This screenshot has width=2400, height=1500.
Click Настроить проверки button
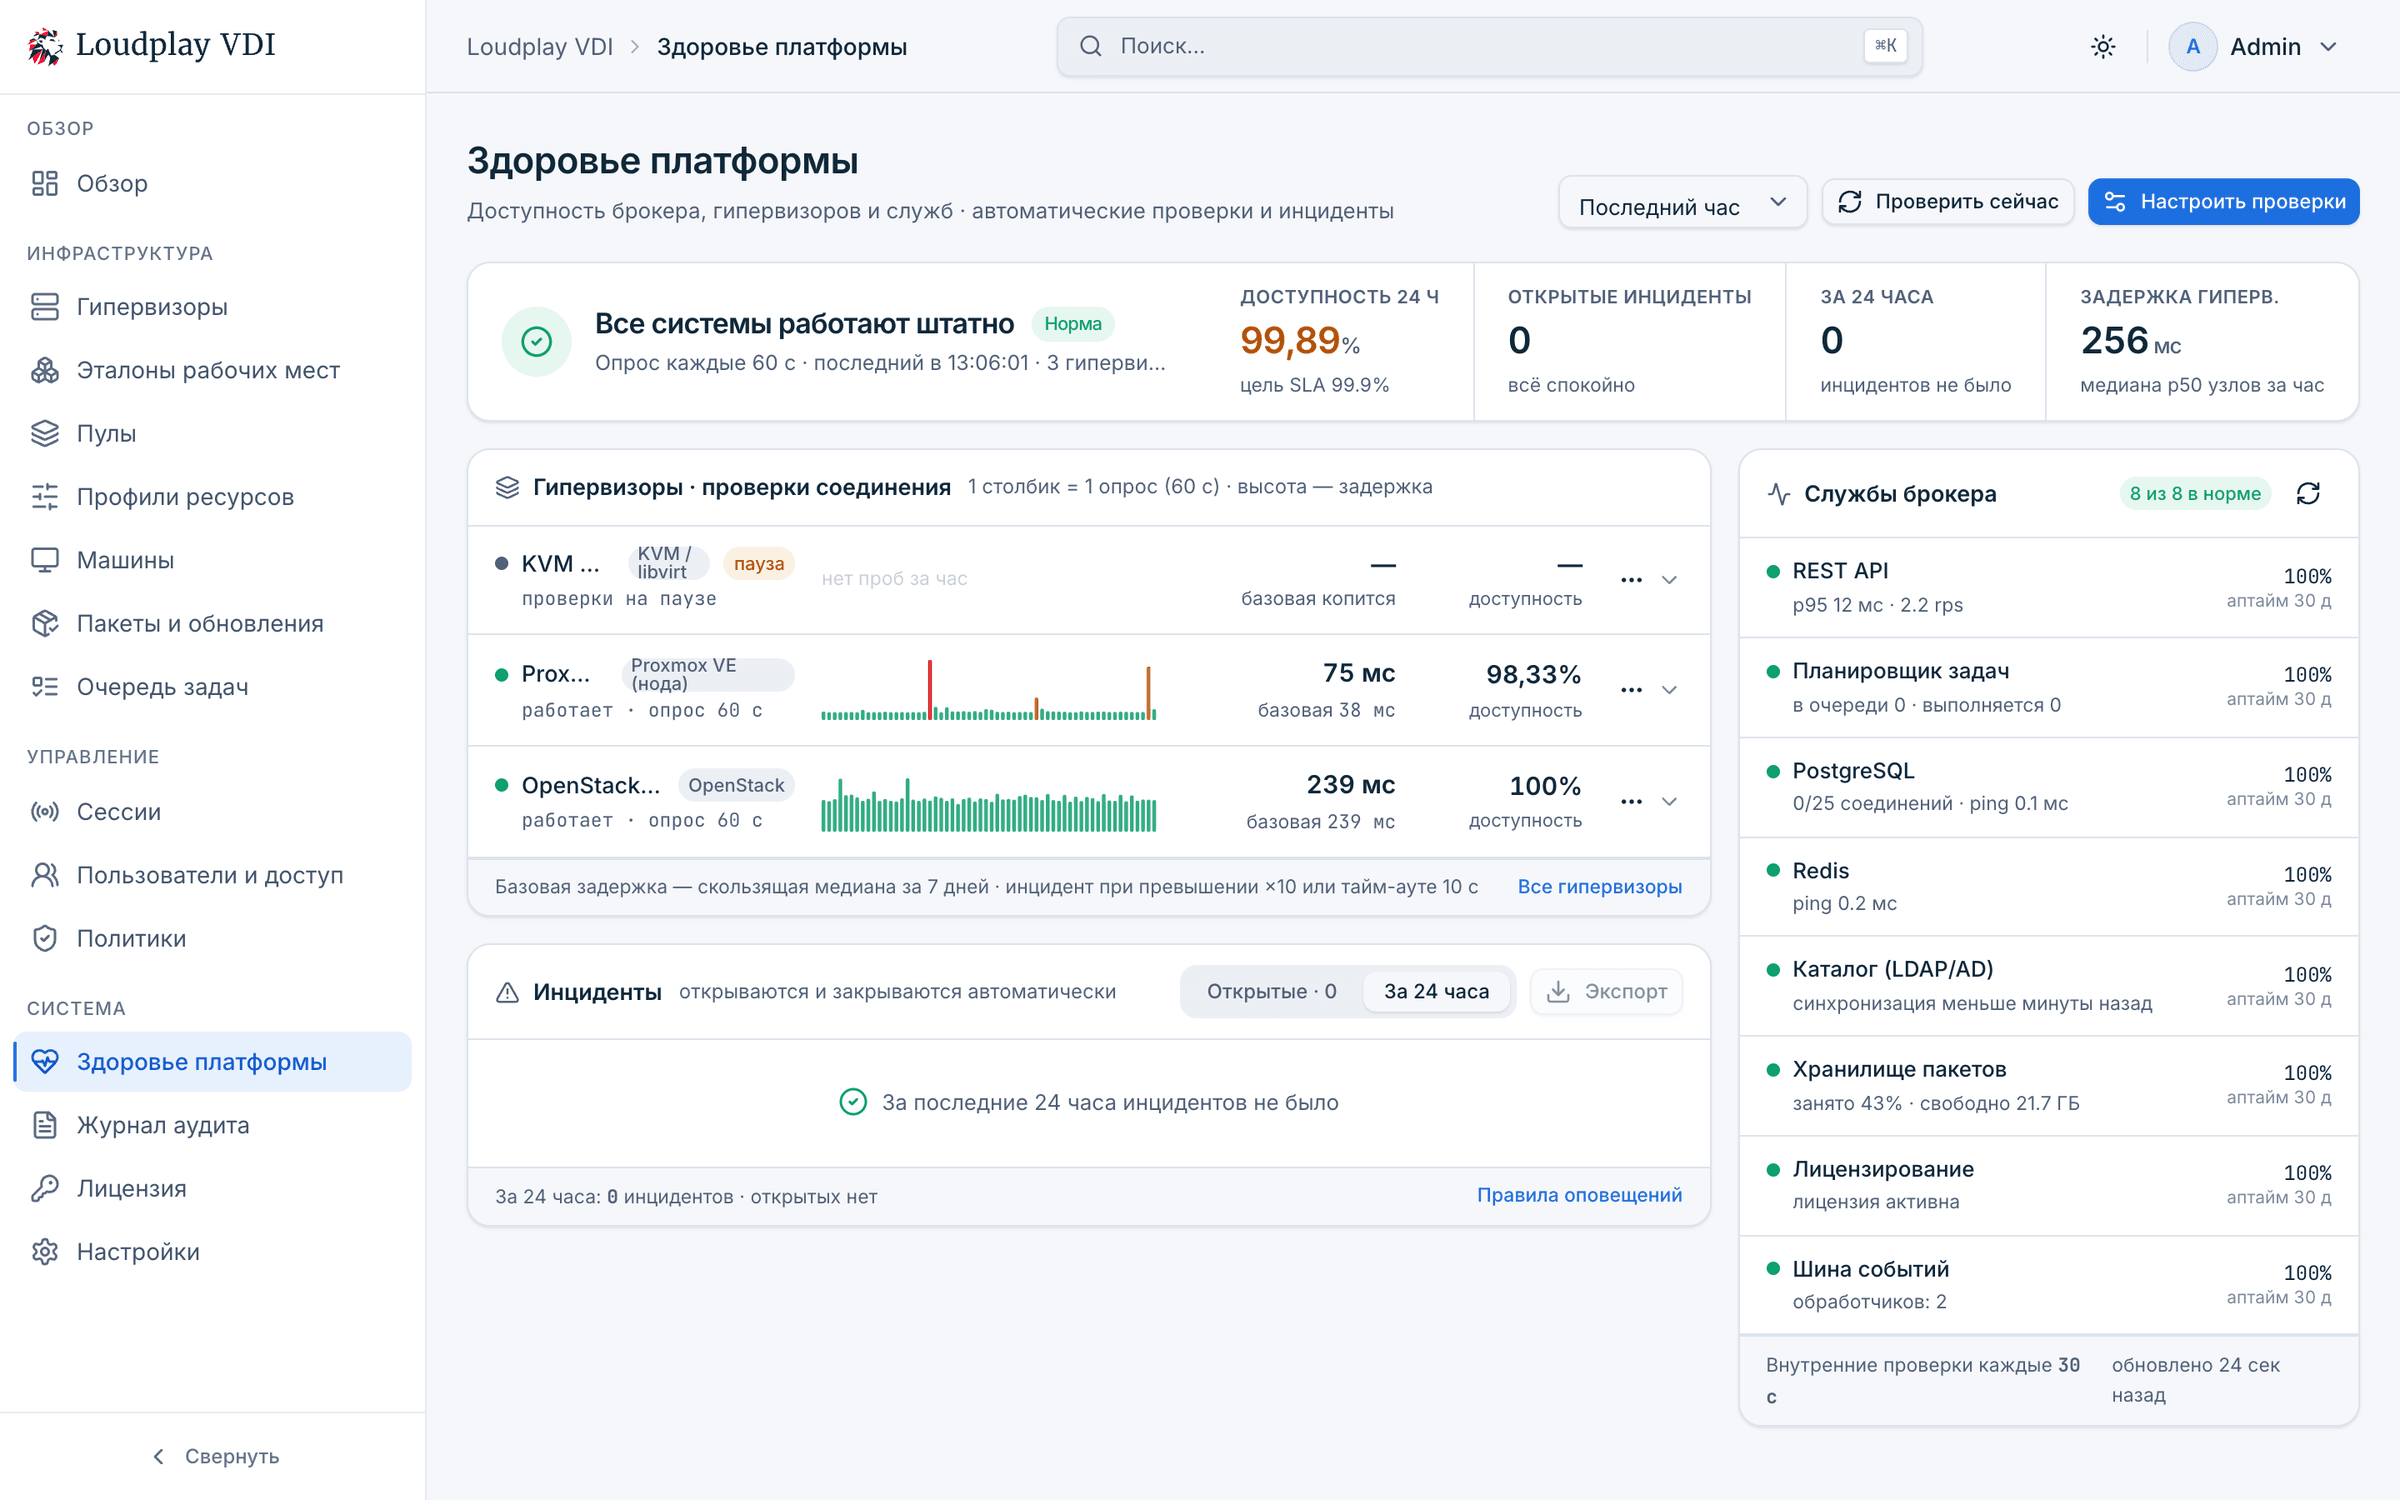pyautogui.click(x=2224, y=202)
